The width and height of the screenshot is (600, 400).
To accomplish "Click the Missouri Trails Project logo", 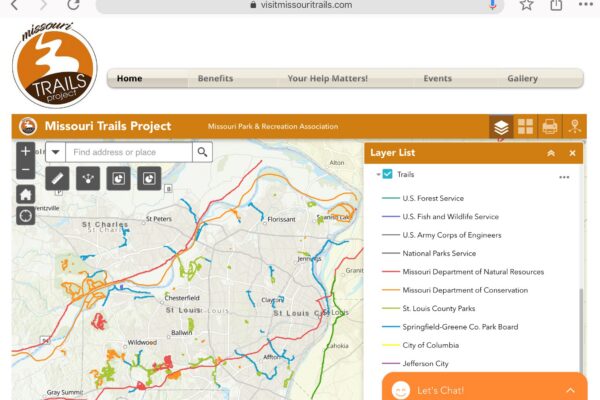I will pos(55,64).
